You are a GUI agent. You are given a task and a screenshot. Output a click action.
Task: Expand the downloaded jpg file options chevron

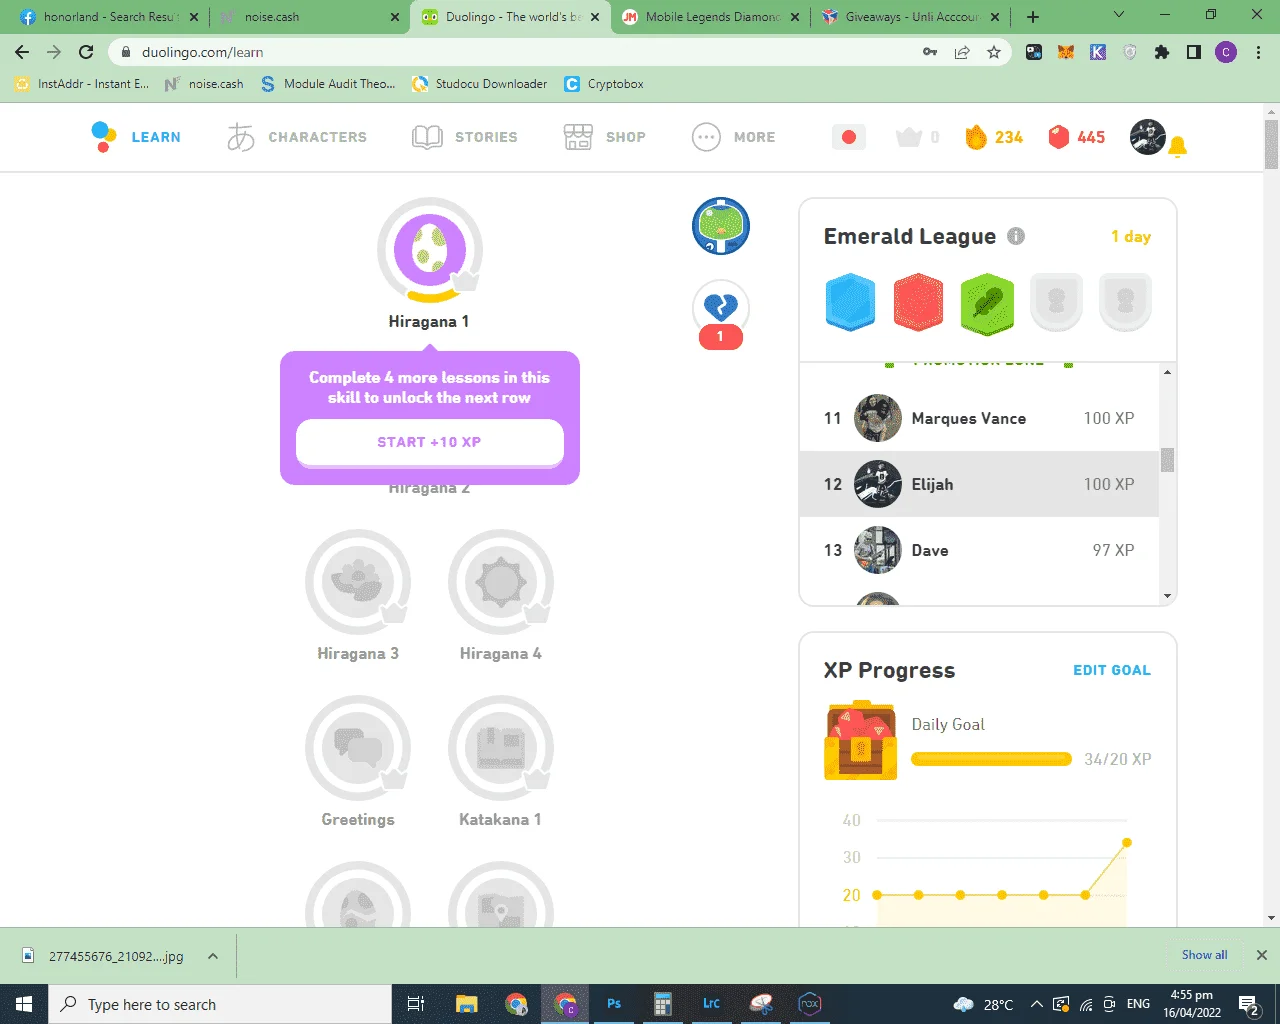(x=213, y=956)
